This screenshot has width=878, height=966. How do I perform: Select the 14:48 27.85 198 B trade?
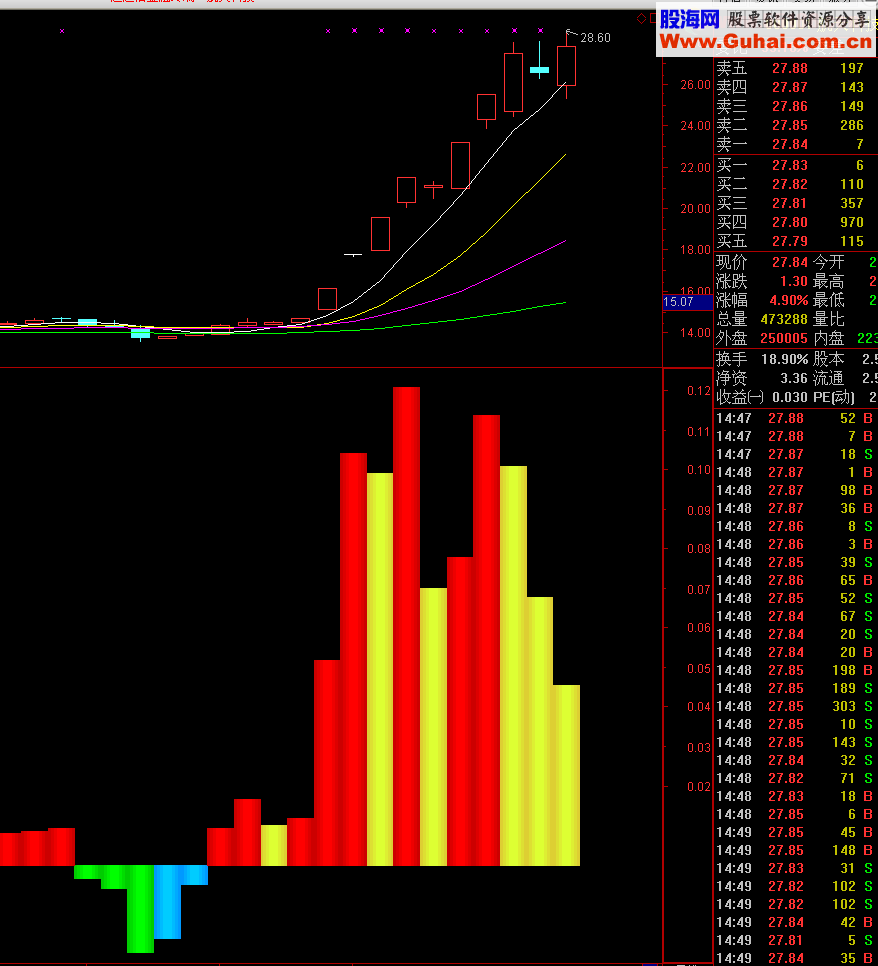[x=795, y=670]
